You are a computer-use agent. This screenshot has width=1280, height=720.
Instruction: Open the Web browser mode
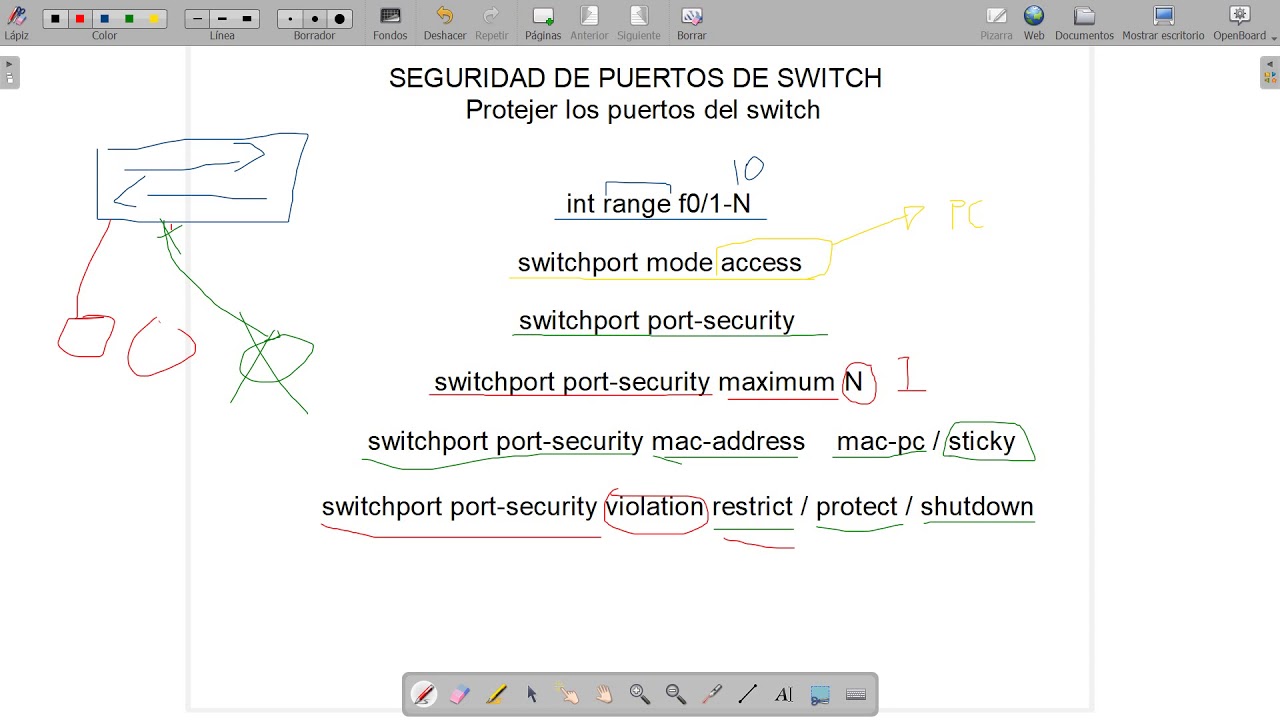[x=1034, y=22]
